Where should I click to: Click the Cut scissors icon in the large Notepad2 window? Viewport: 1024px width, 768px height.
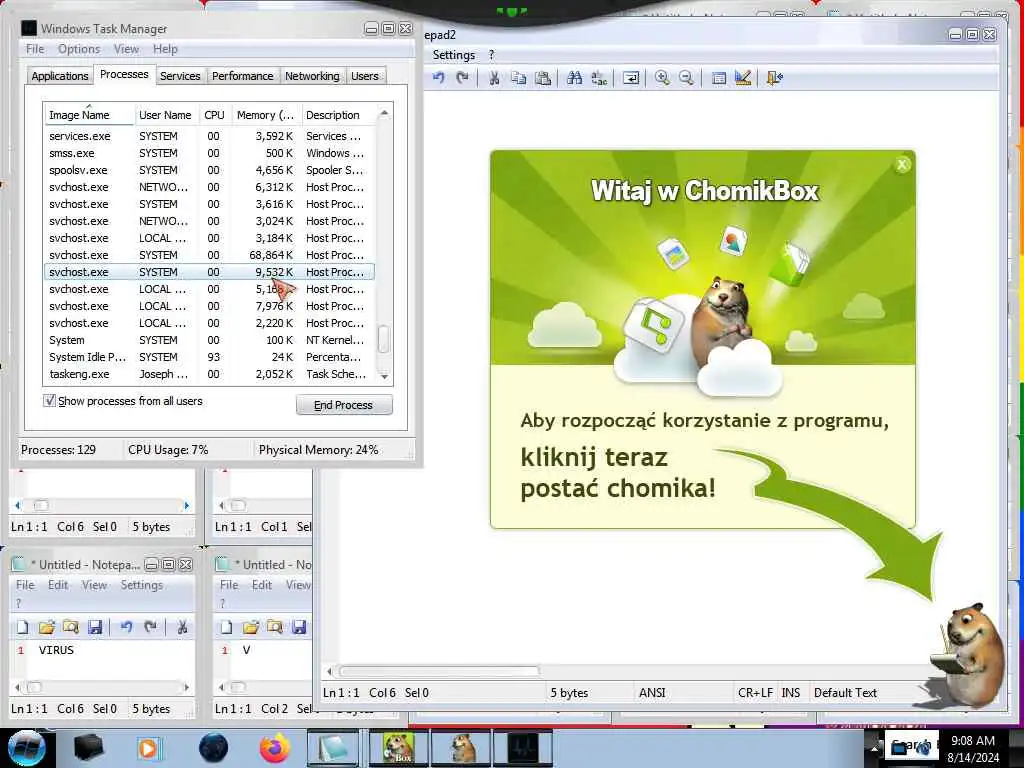point(494,78)
